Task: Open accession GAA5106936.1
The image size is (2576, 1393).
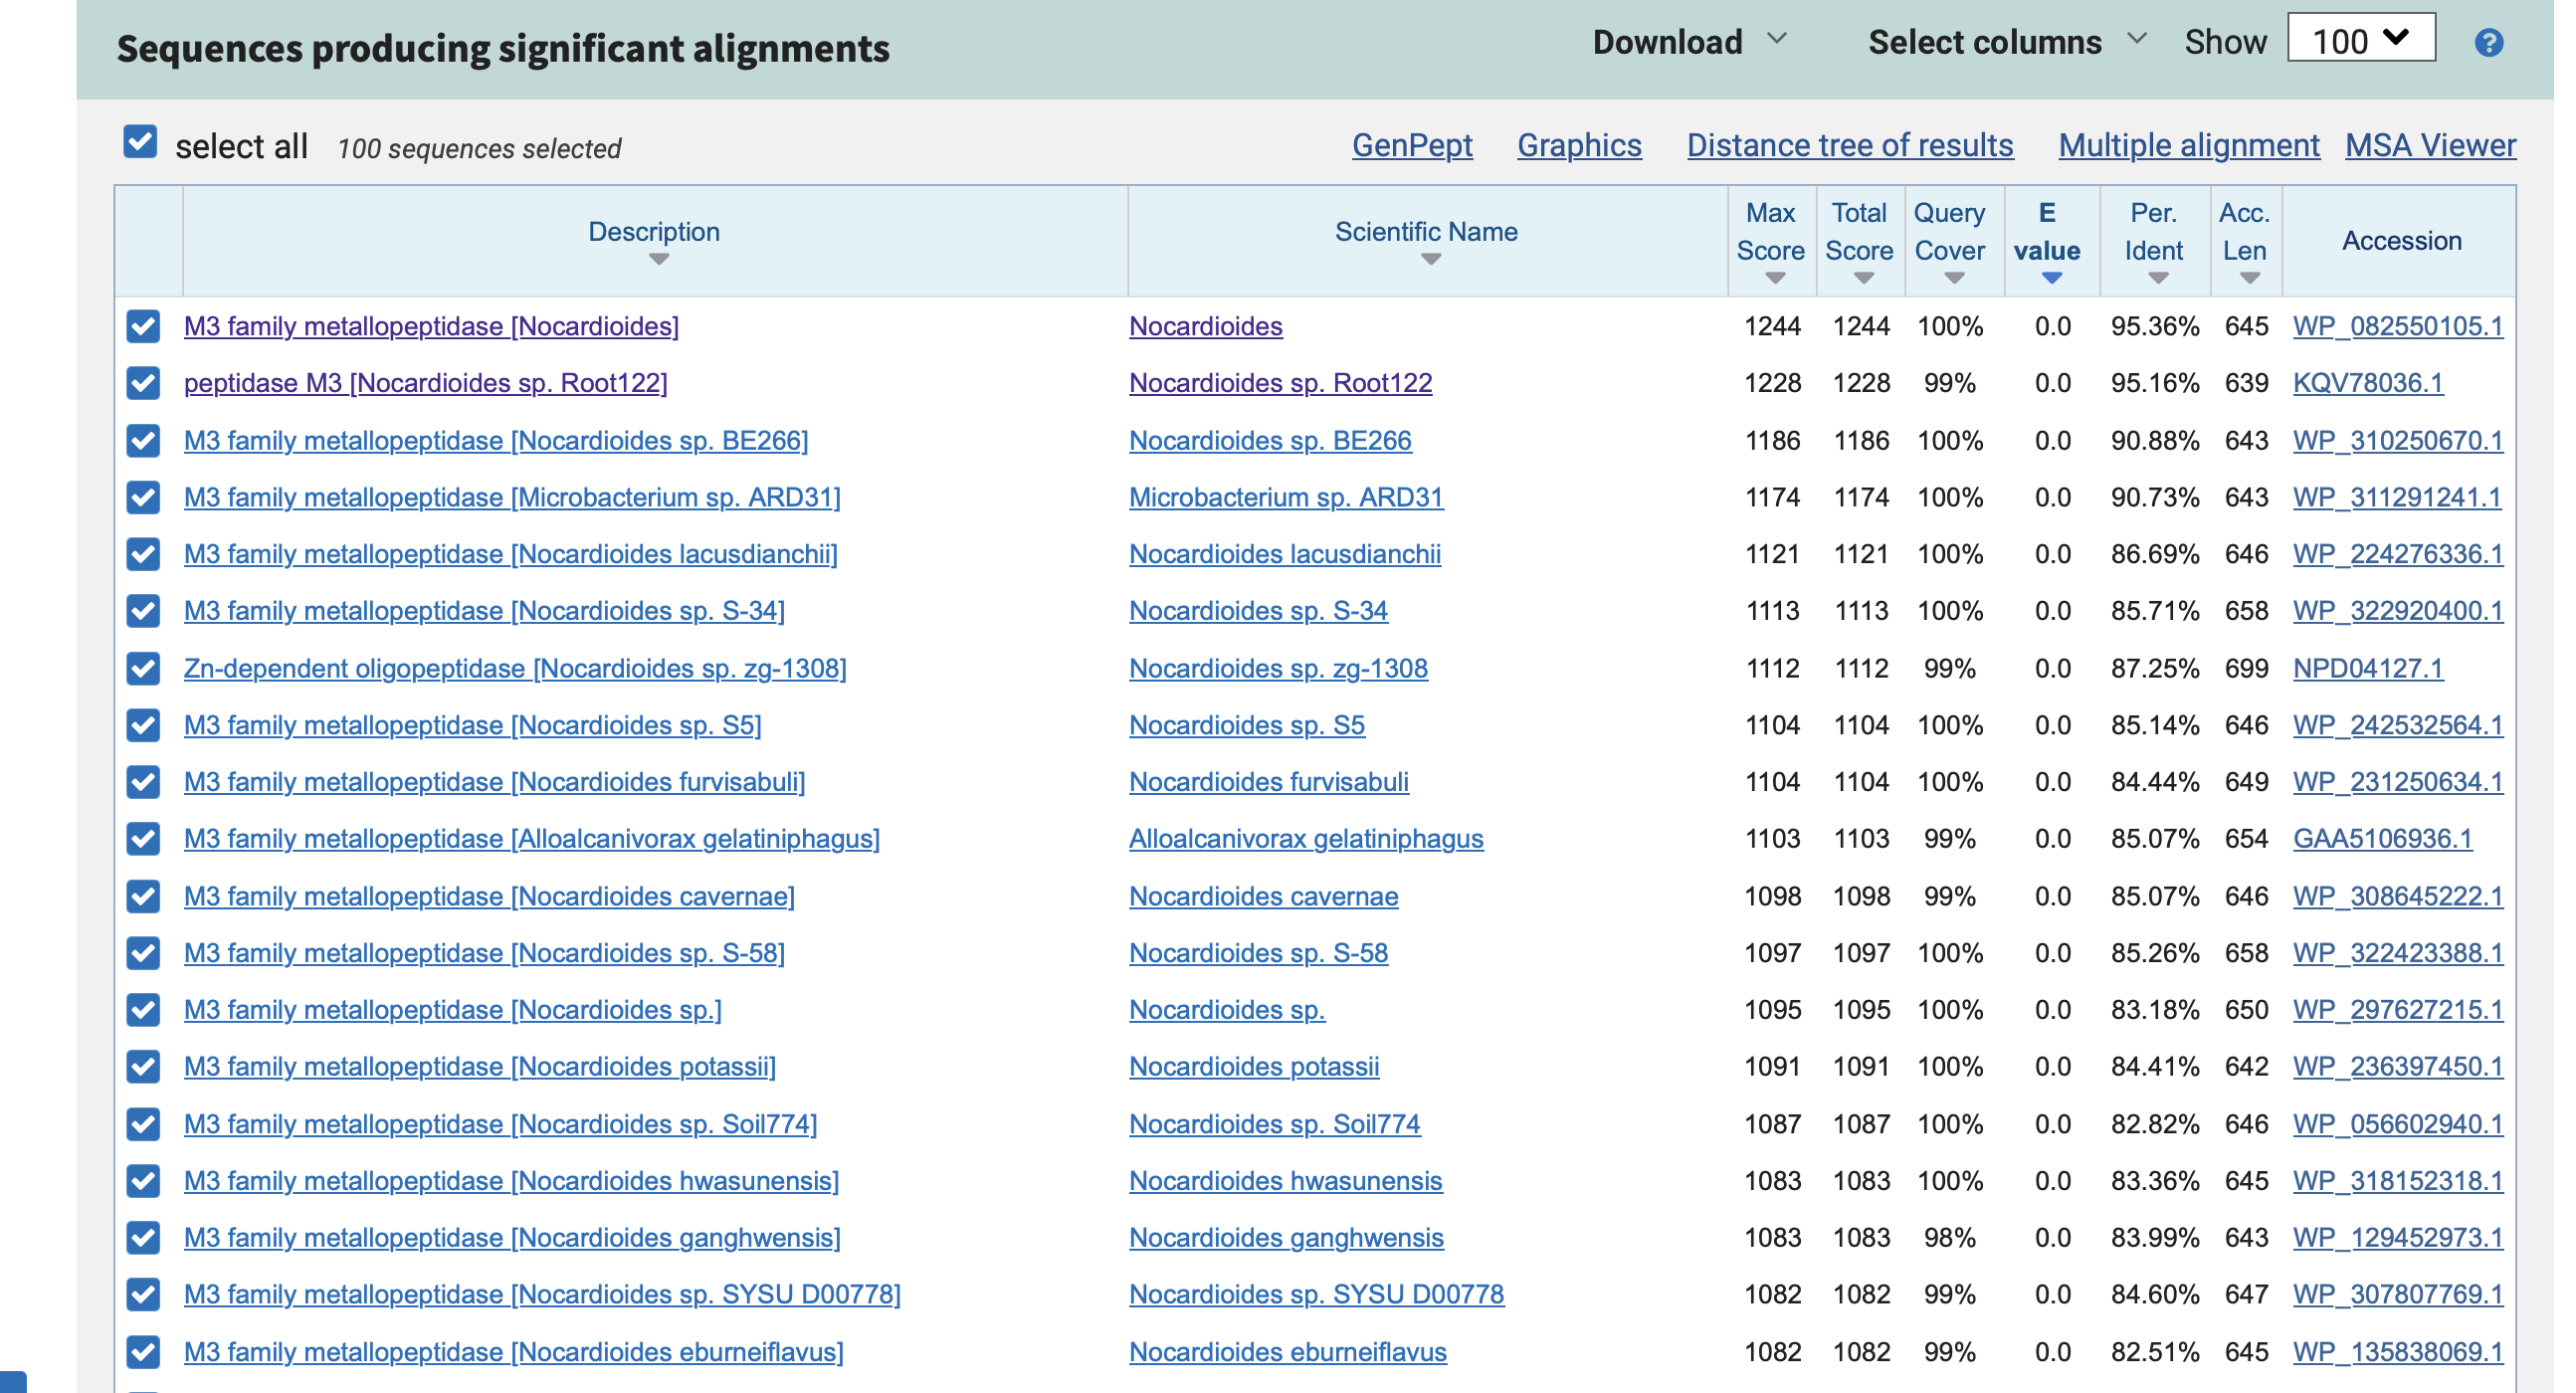Action: [2382, 840]
